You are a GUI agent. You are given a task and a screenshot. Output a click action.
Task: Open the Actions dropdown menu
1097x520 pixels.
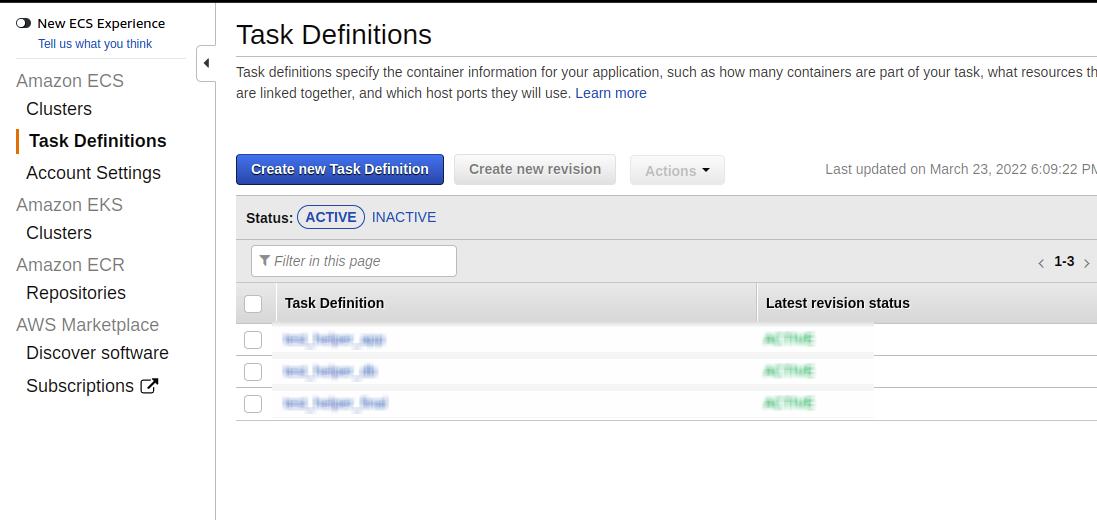(x=677, y=171)
